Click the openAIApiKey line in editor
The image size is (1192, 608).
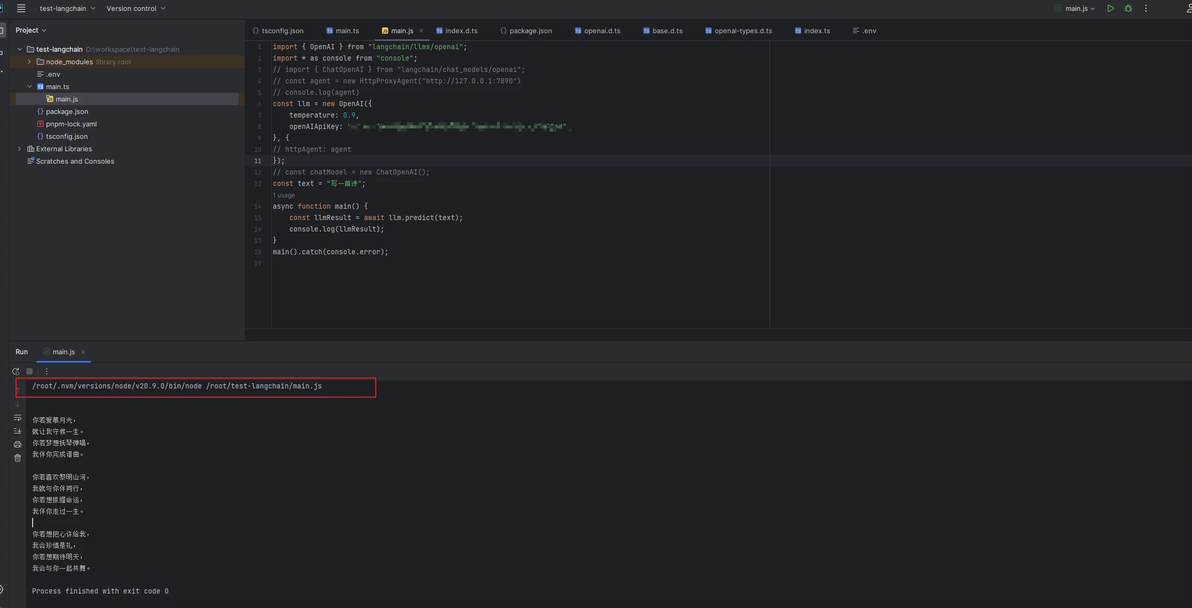(x=430, y=126)
